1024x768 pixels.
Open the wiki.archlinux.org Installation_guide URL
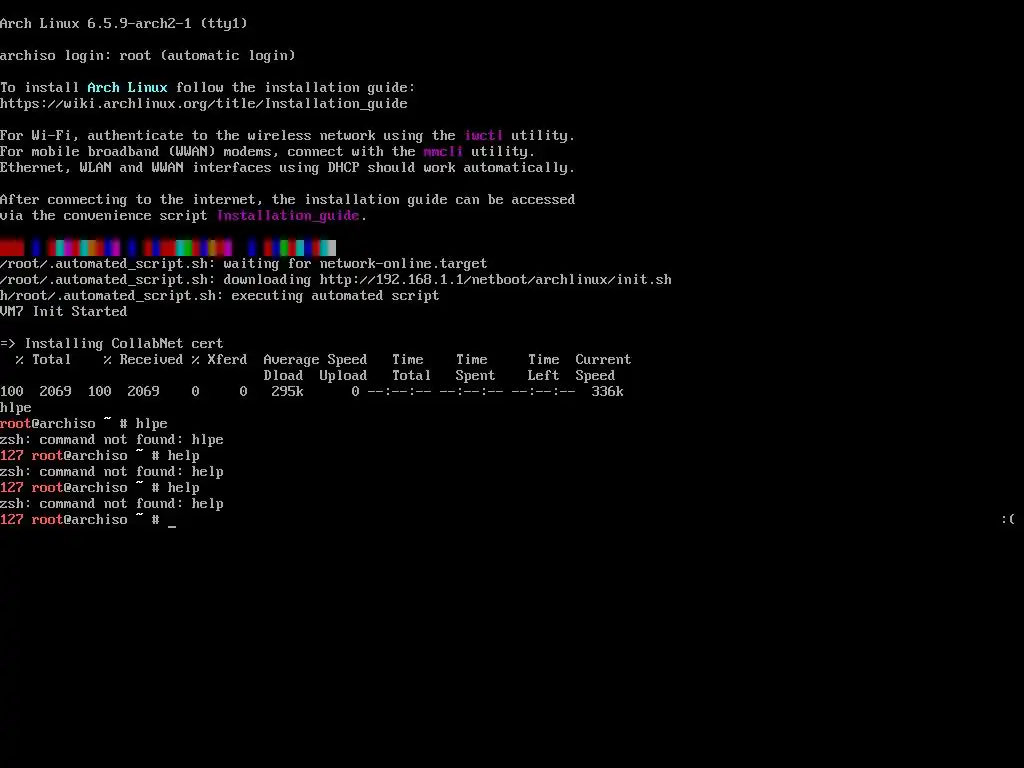coord(204,103)
